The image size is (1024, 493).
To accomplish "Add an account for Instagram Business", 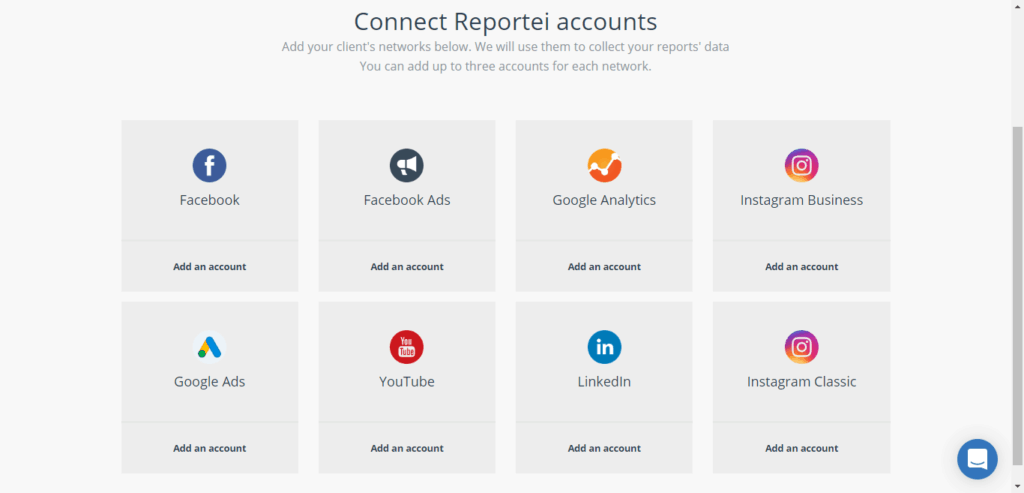I will [801, 266].
